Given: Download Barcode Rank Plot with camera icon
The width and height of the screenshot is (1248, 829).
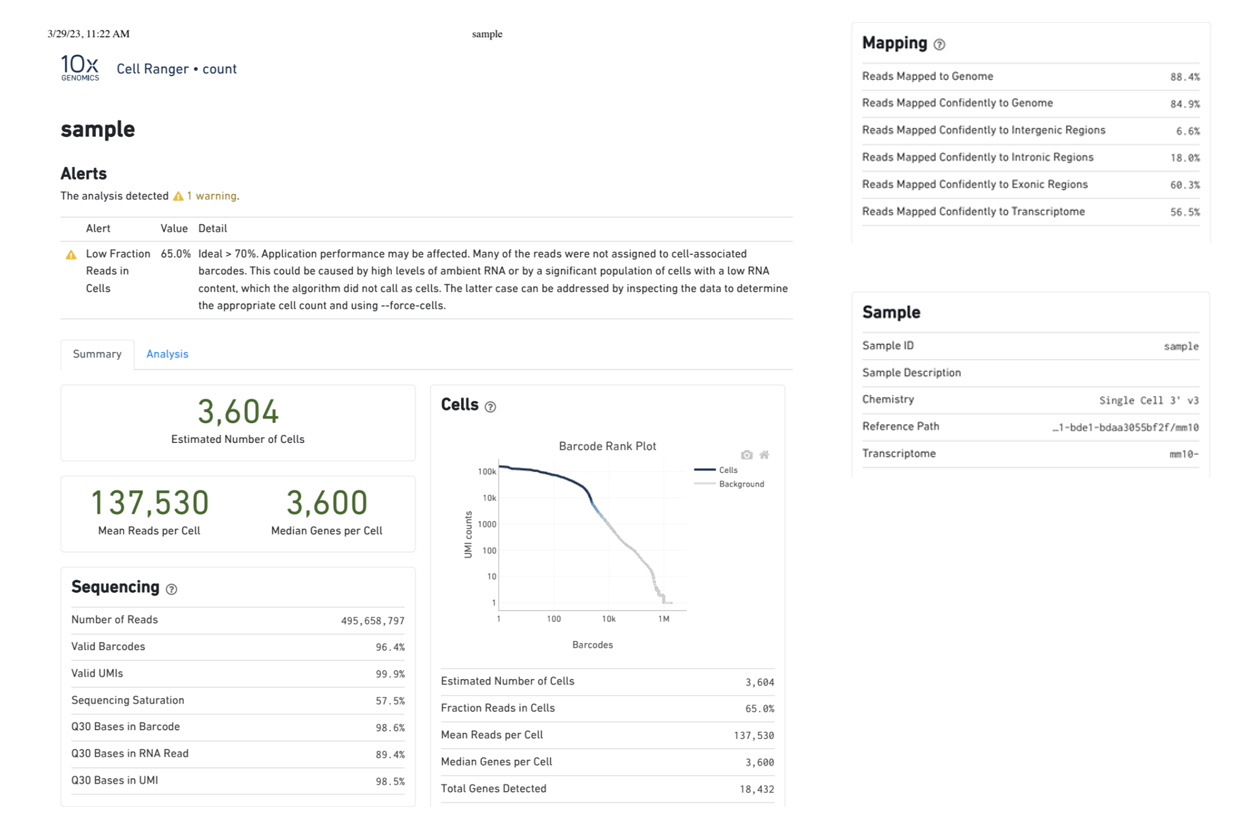Looking at the screenshot, I should click(x=746, y=455).
